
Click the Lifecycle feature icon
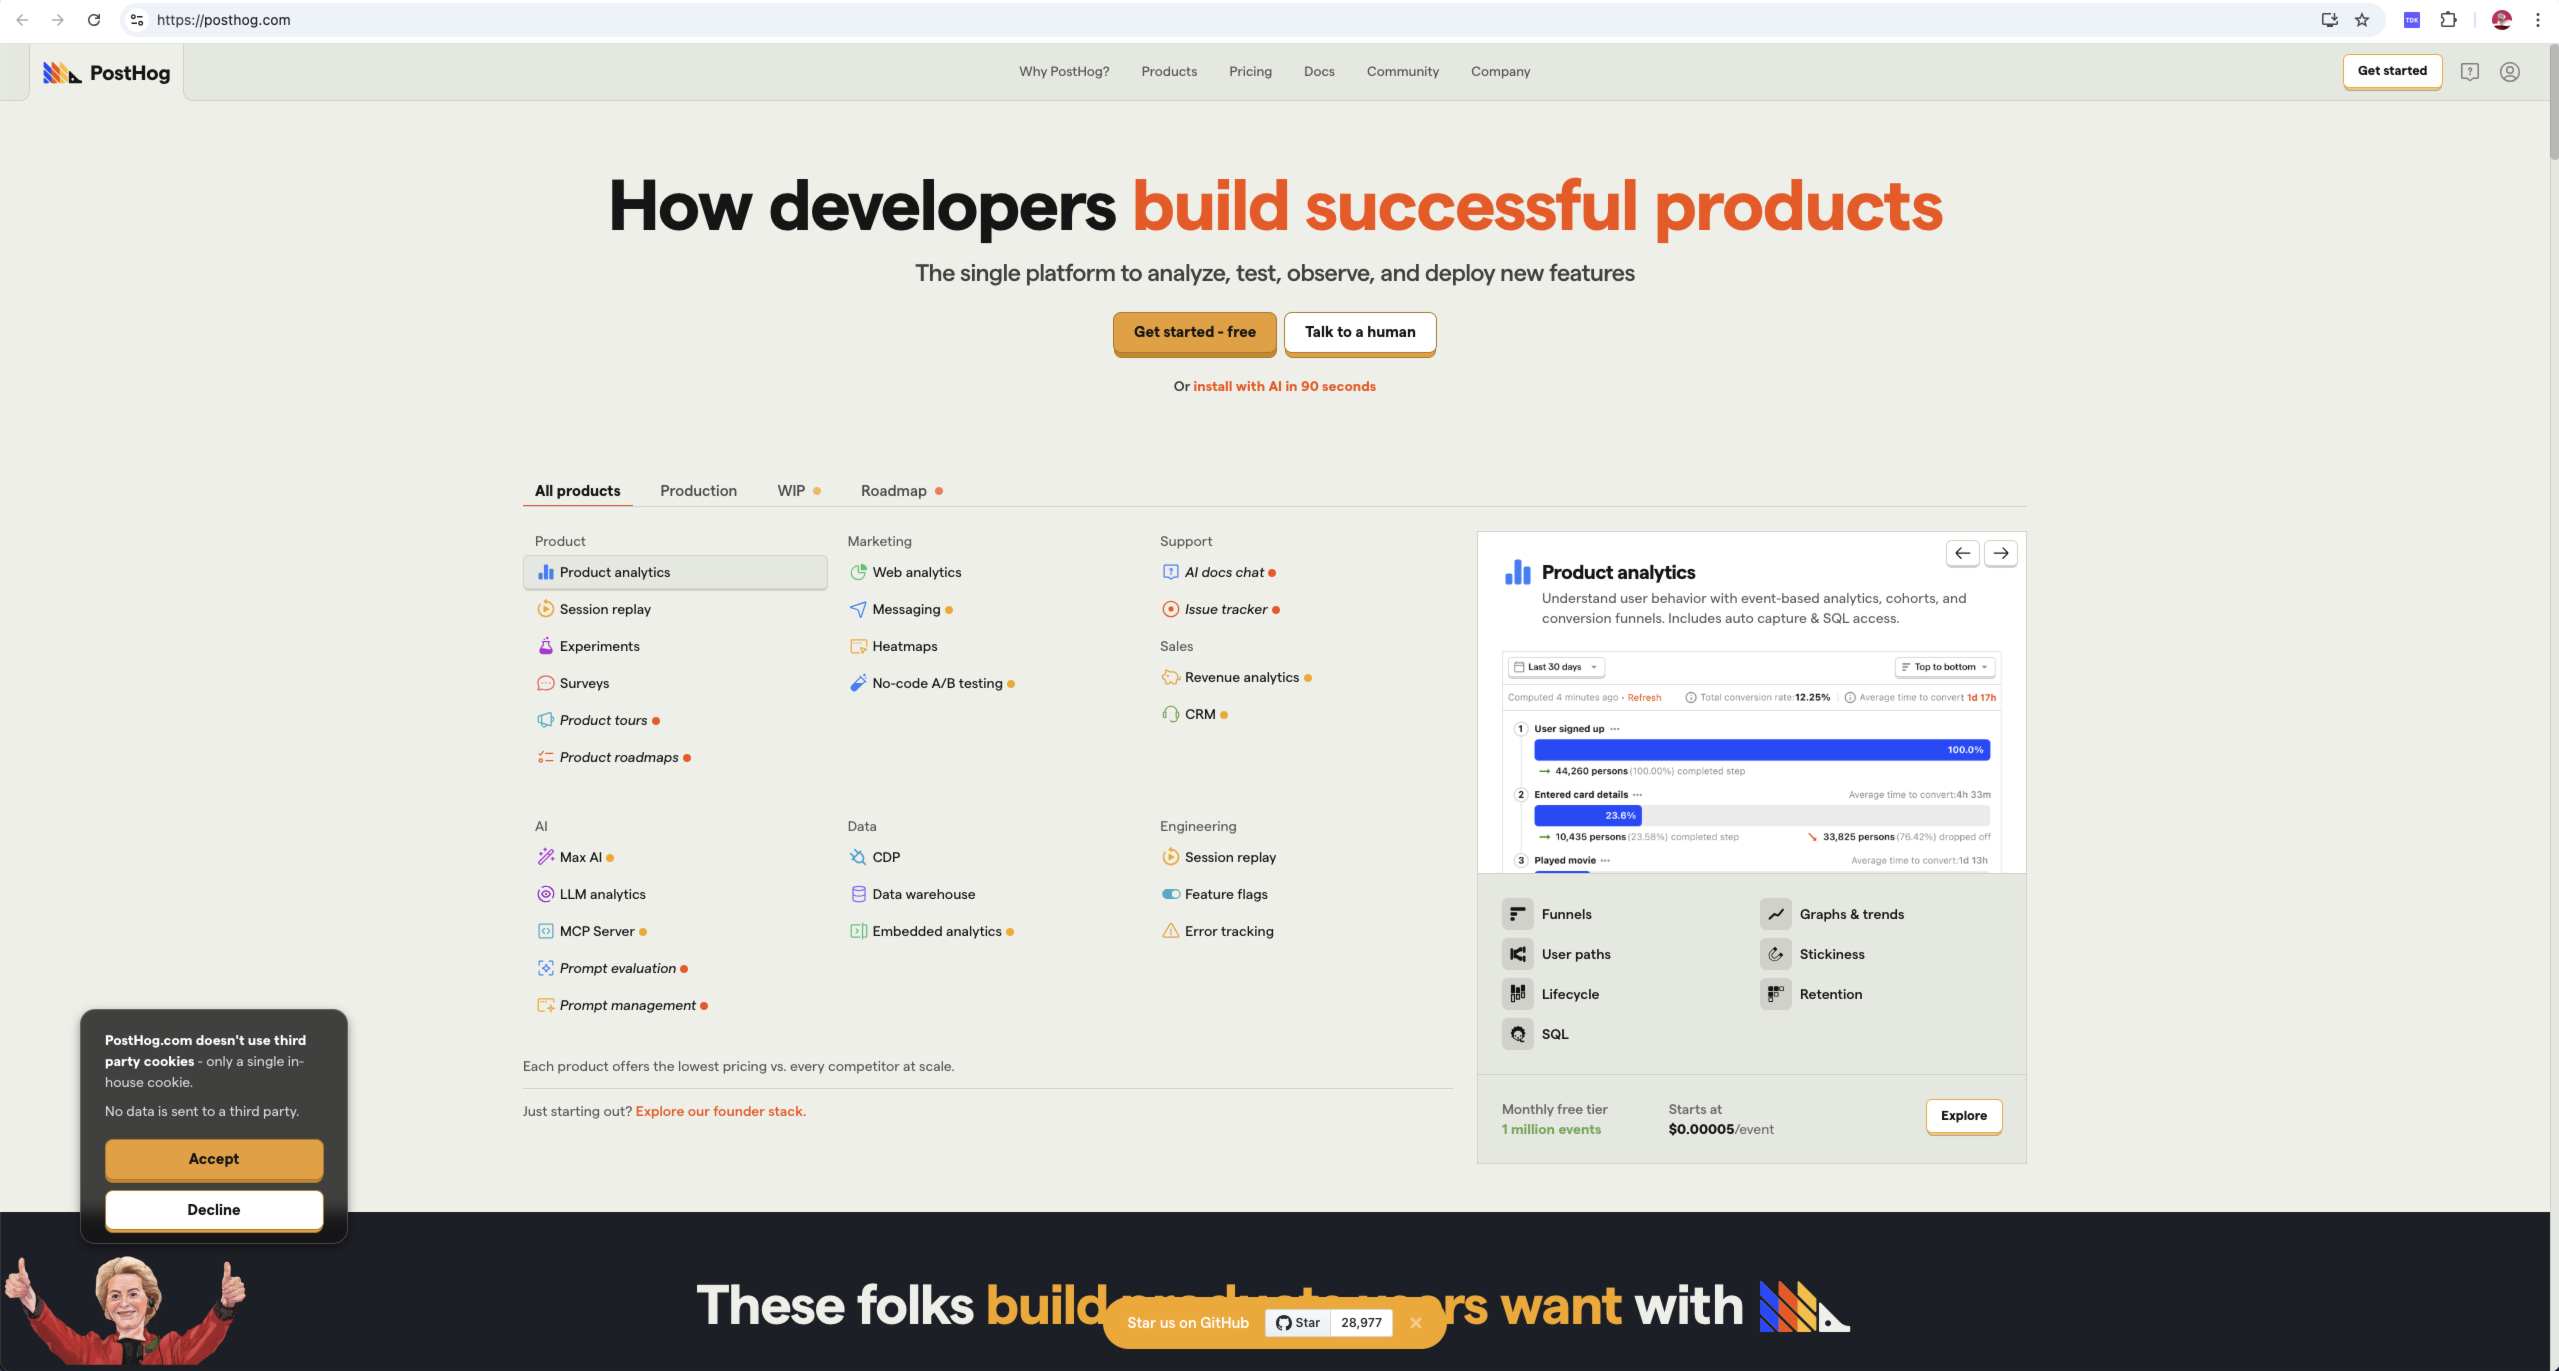click(x=1517, y=994)
